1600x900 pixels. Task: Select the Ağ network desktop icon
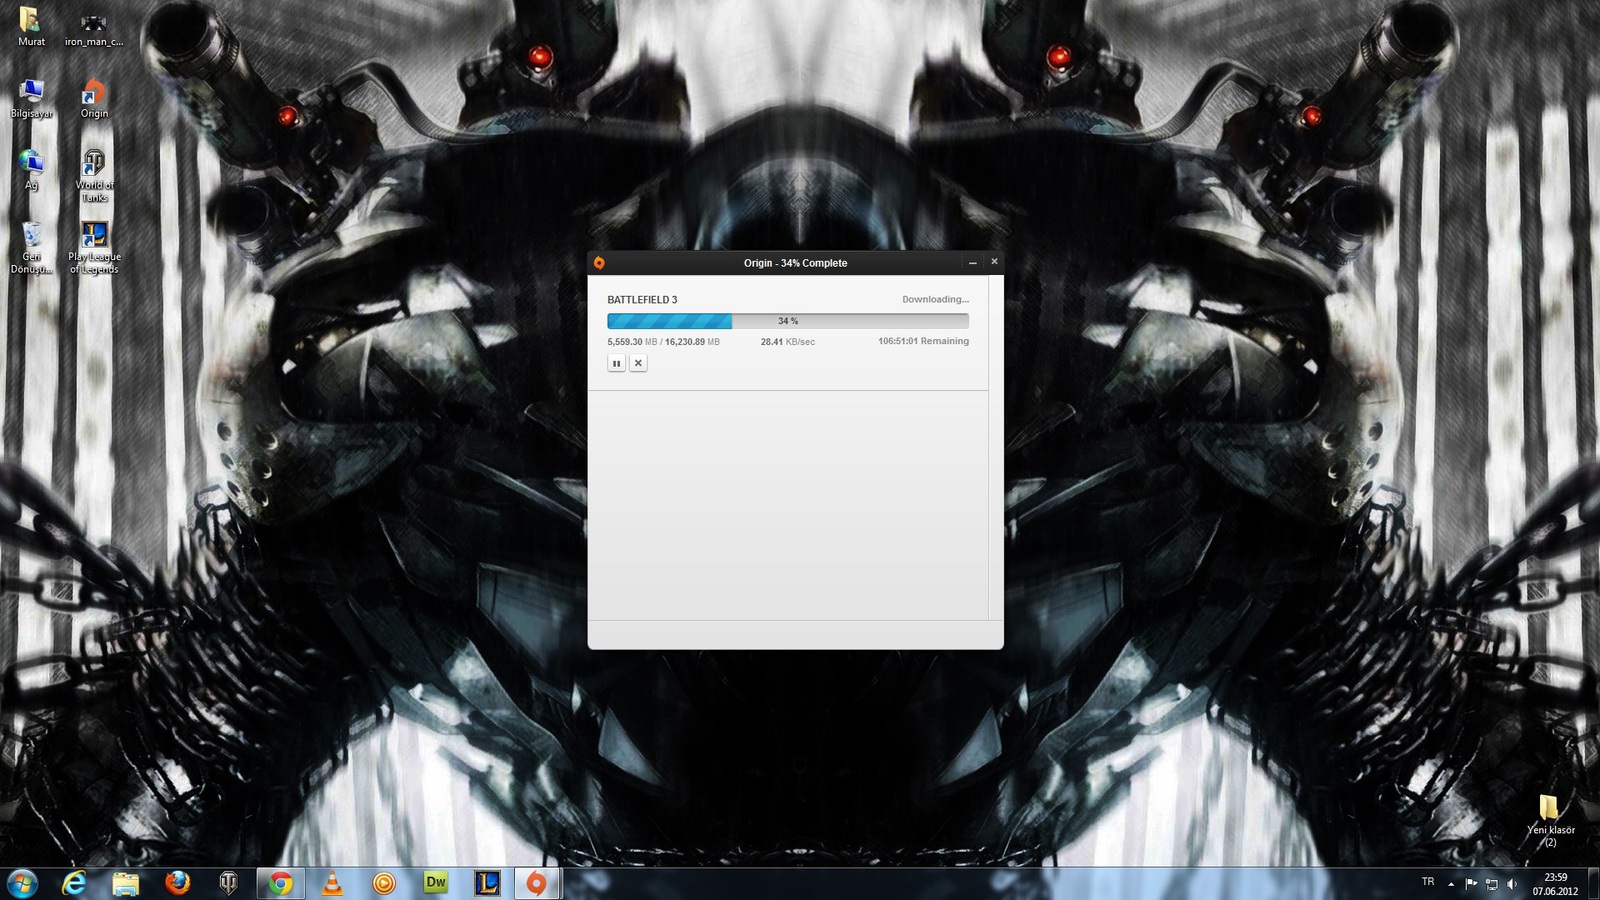(31, 171)
